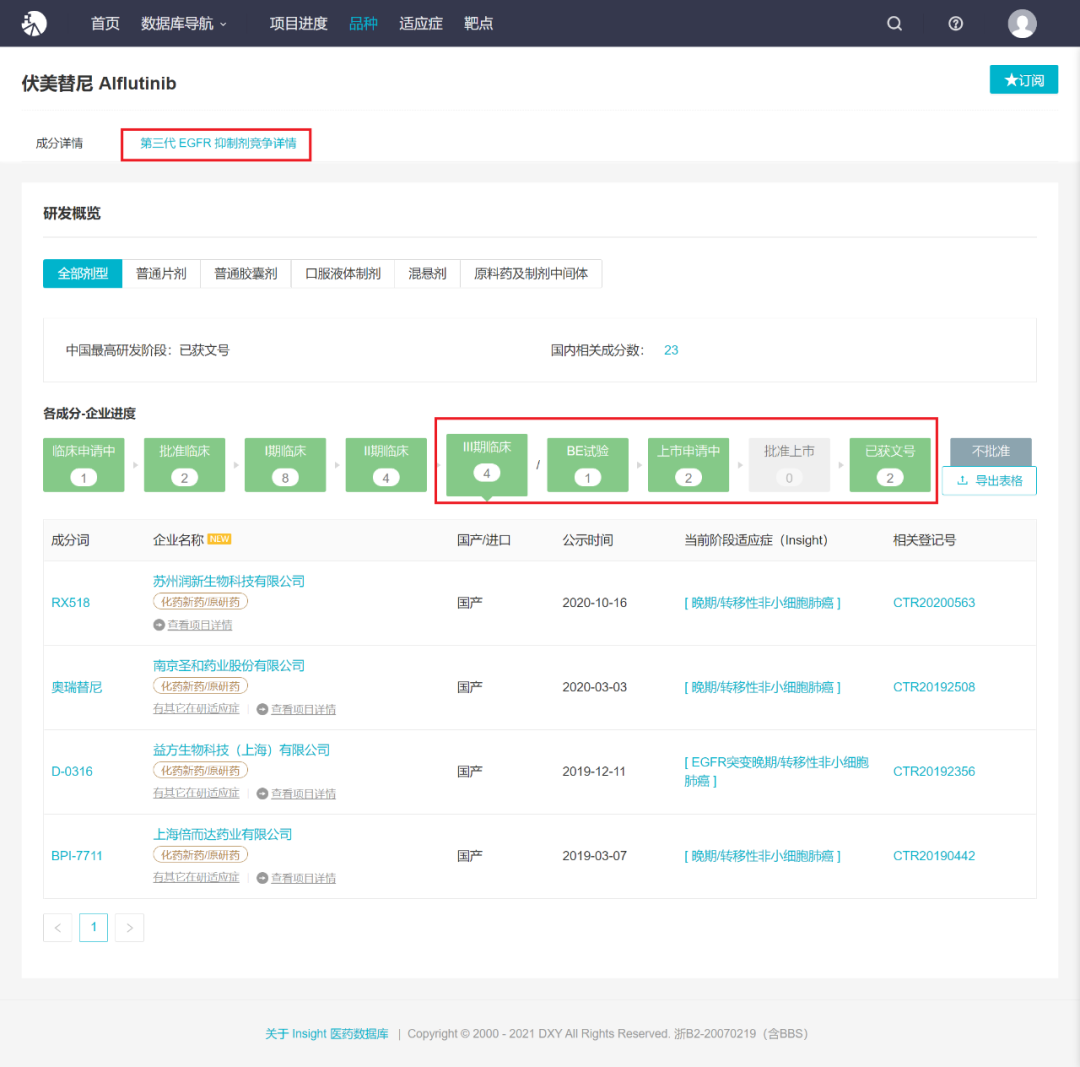Select the III期临床 stage block
This screenshot has height=1067, width=1080.
(x=486, y=463)
